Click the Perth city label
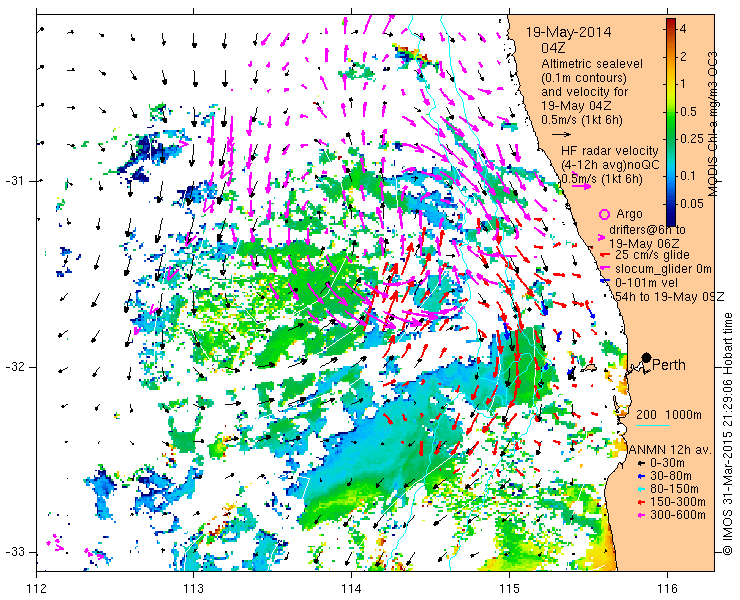The width and height of the screenshot is (740, 600). coord(668,365)
